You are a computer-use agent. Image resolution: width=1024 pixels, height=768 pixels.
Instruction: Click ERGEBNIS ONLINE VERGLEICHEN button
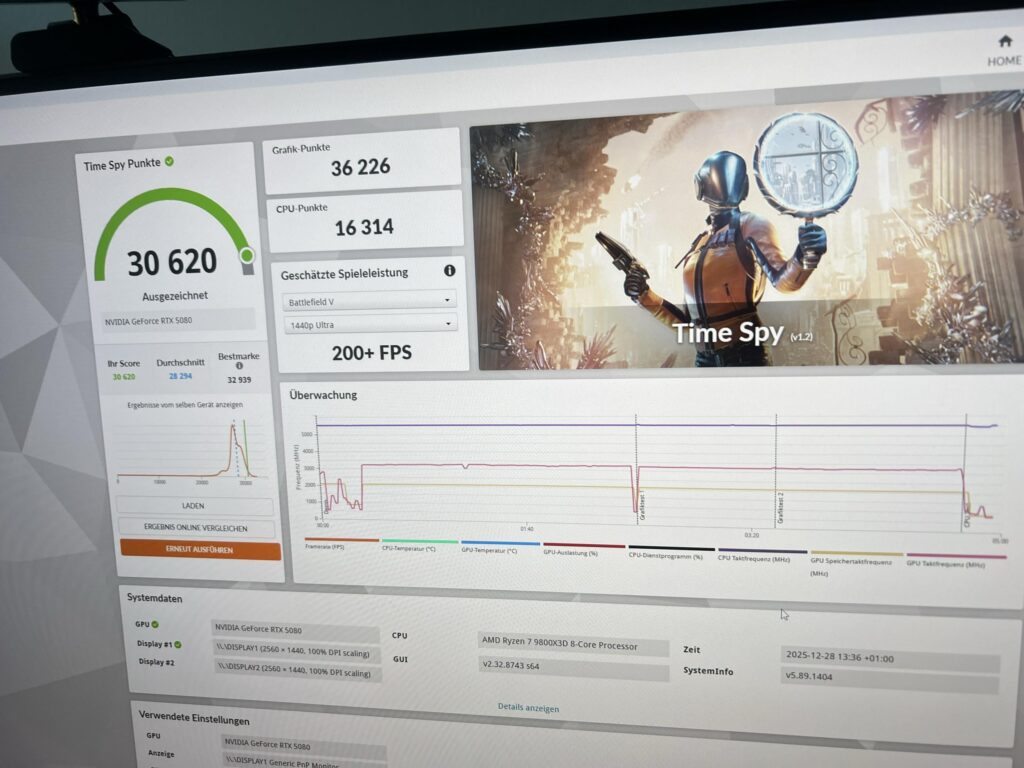coord(196,528)
